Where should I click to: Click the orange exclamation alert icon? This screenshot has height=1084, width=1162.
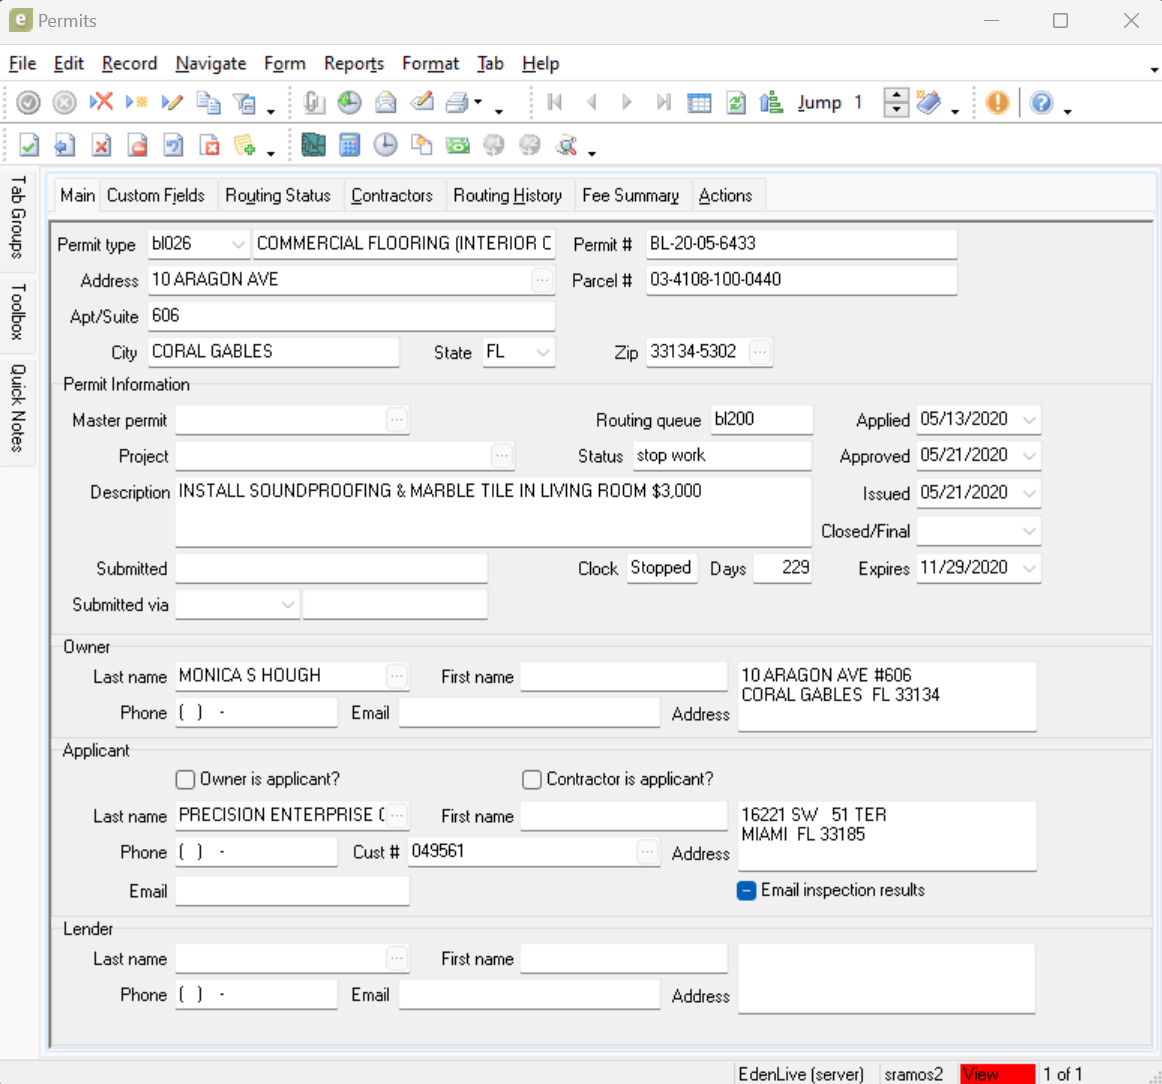[x=997, y=102]
